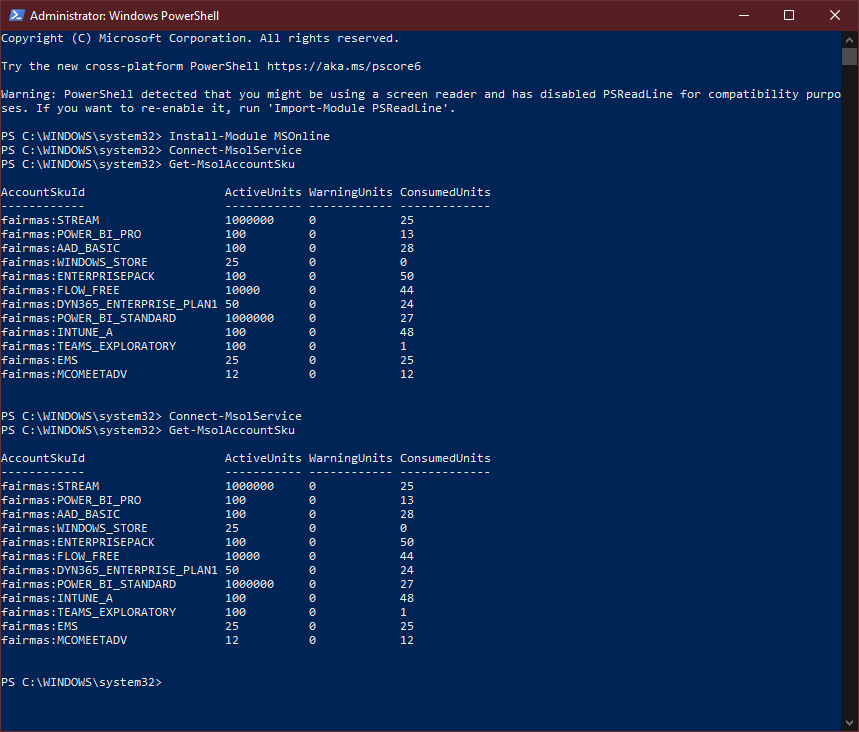Image resolution: width=859 pixels, height=732 pixels.
Task: Click fairmas:DYN365_ENTERPRISE_PLAN1 in the second table
Action: click(x=110, y=570)
